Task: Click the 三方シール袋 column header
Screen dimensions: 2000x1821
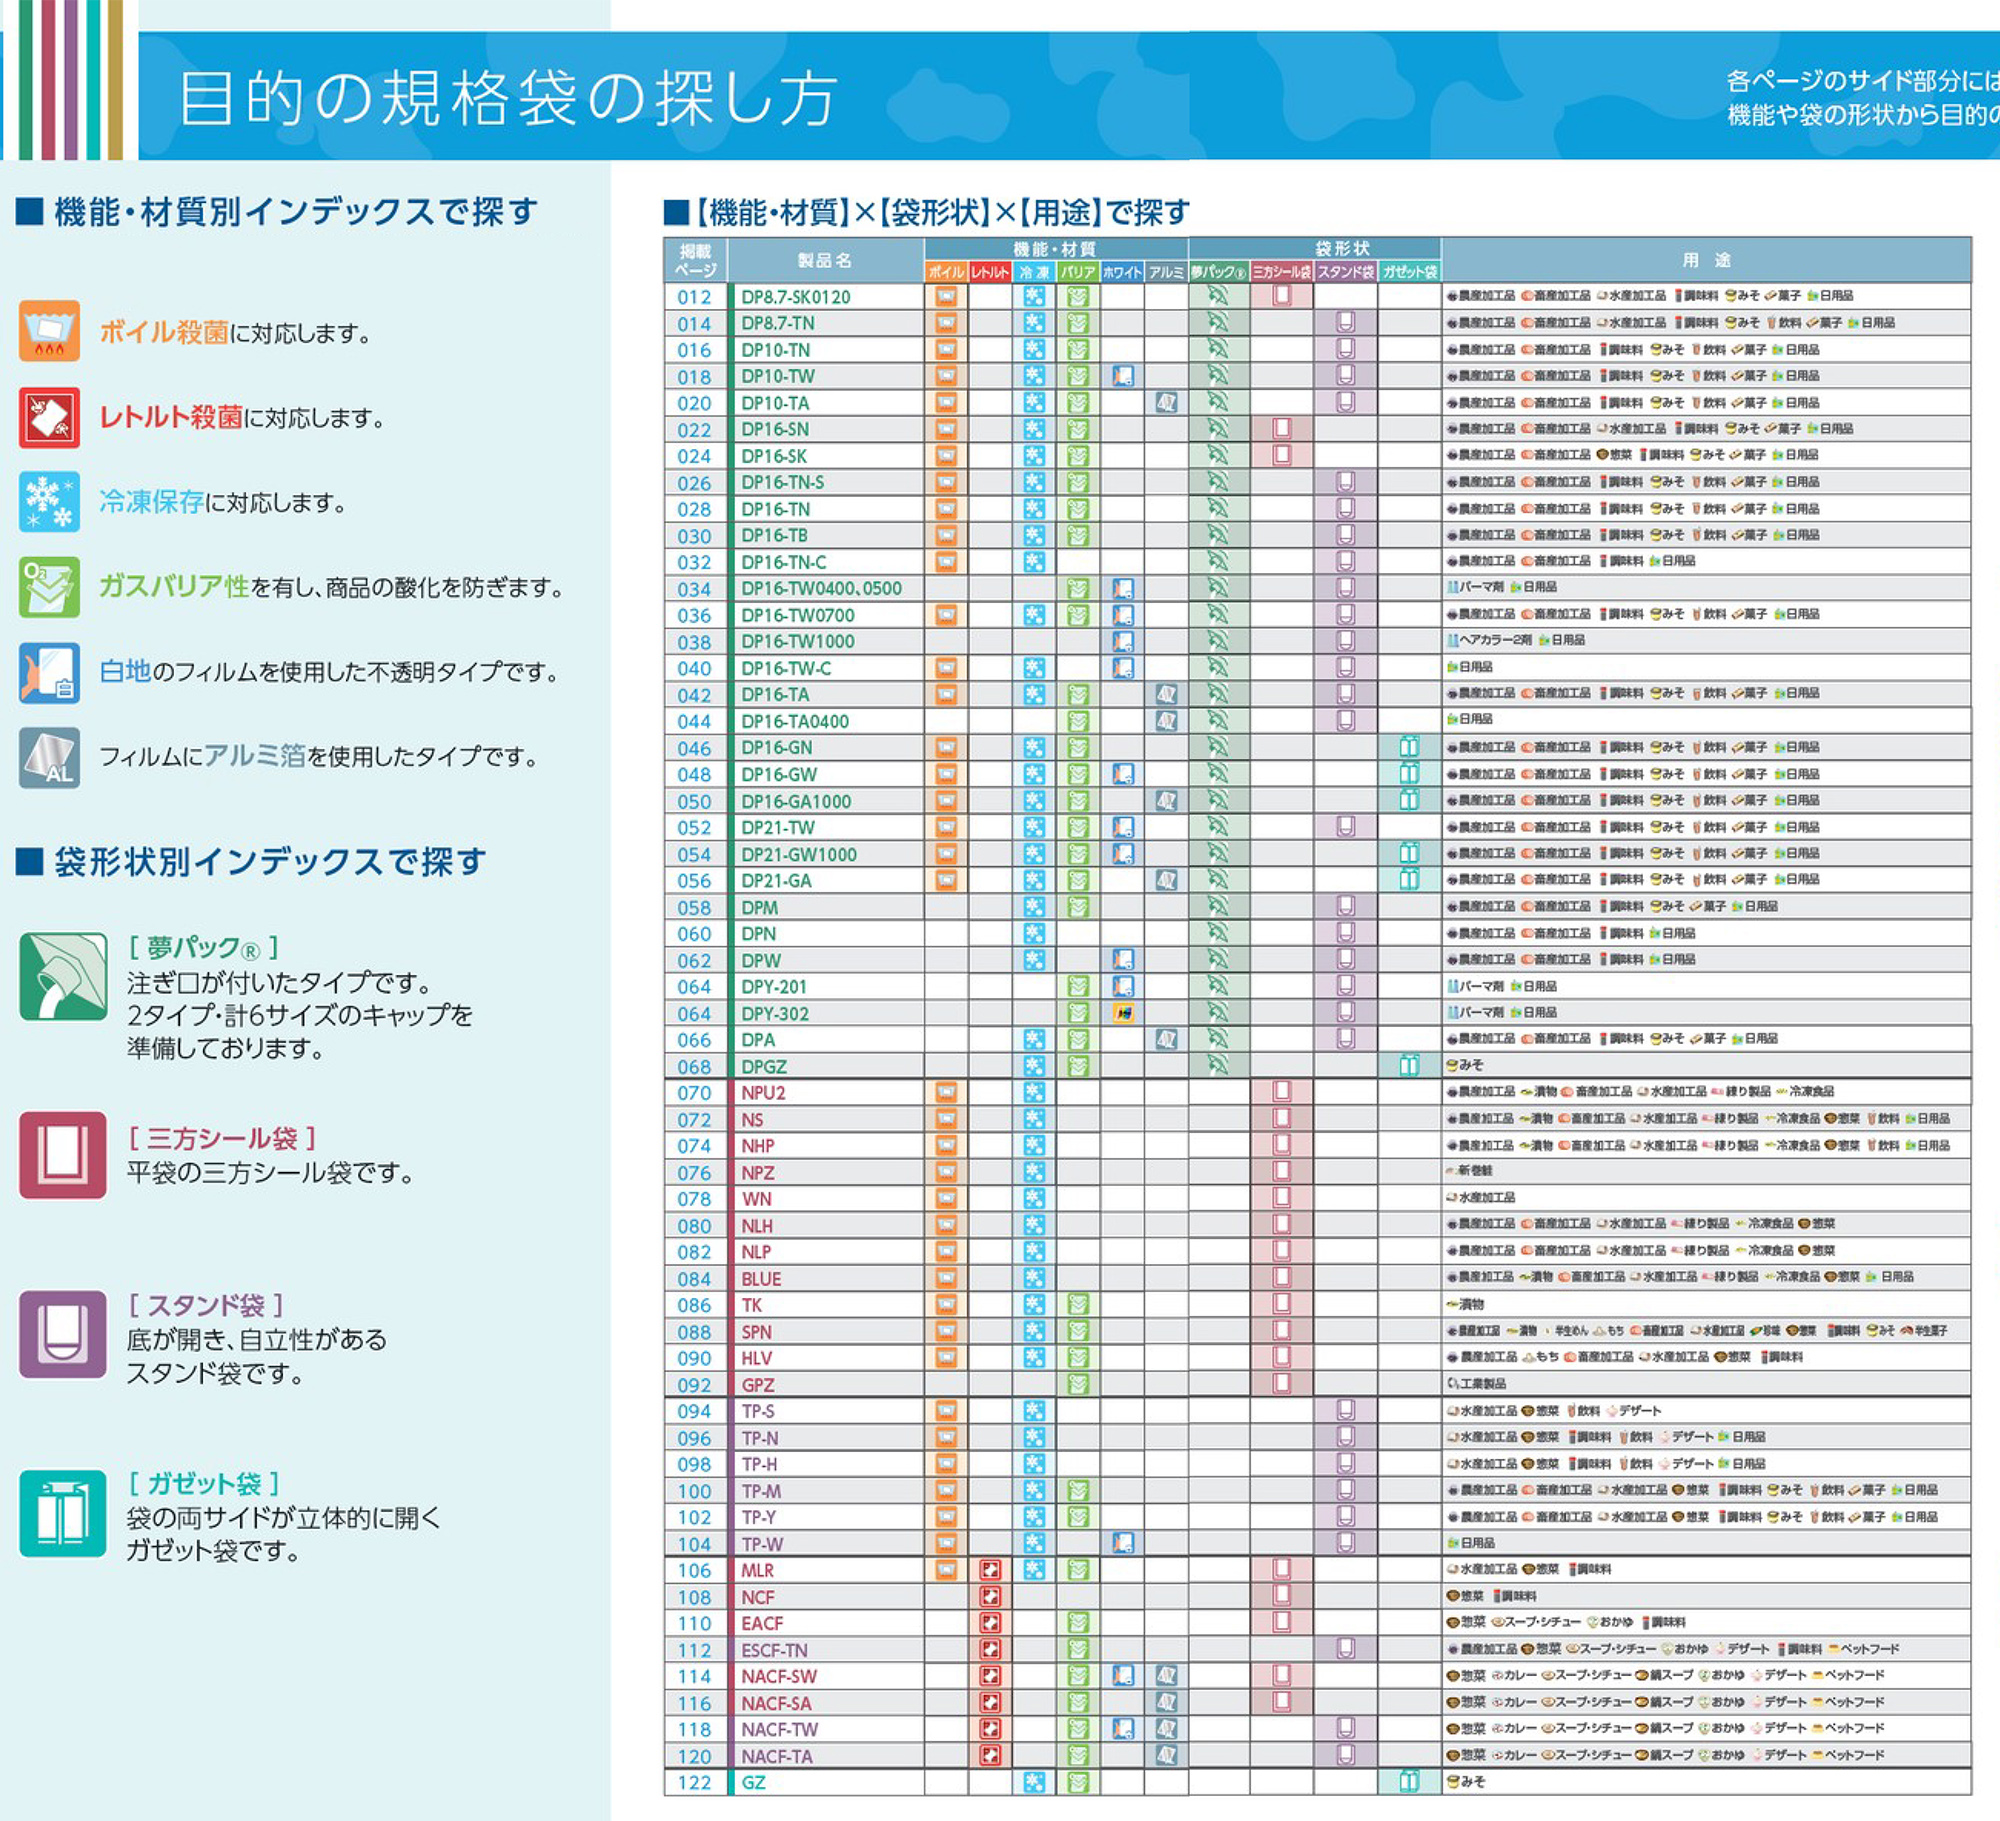Action: [1282, 272]
